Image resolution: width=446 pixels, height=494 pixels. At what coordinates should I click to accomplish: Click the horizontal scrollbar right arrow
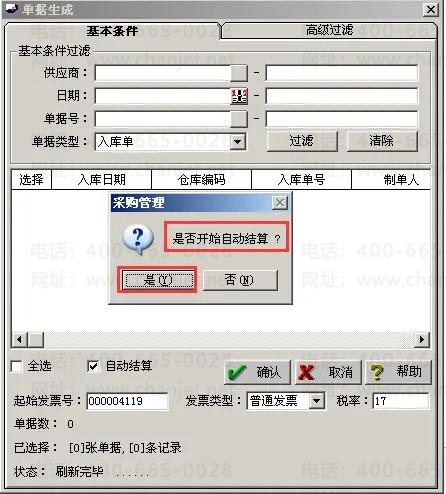[422, 340]
